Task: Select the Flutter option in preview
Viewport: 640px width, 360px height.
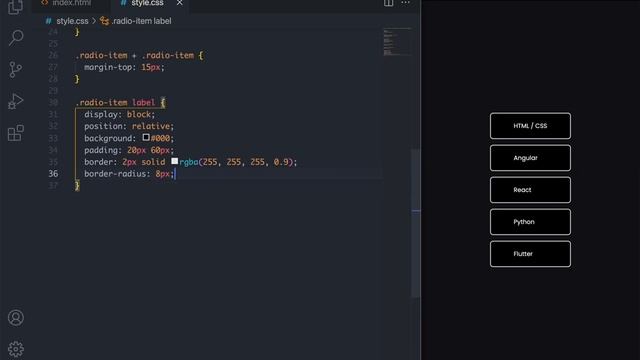Action: tap(530, 254)
